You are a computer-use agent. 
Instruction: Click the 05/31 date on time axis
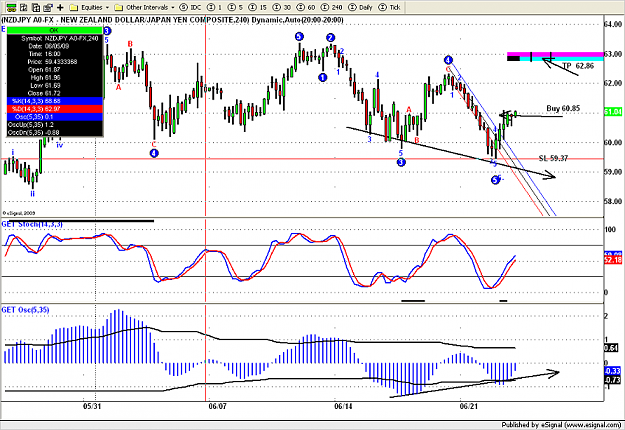pyautogui.click(x=92, y=406)
